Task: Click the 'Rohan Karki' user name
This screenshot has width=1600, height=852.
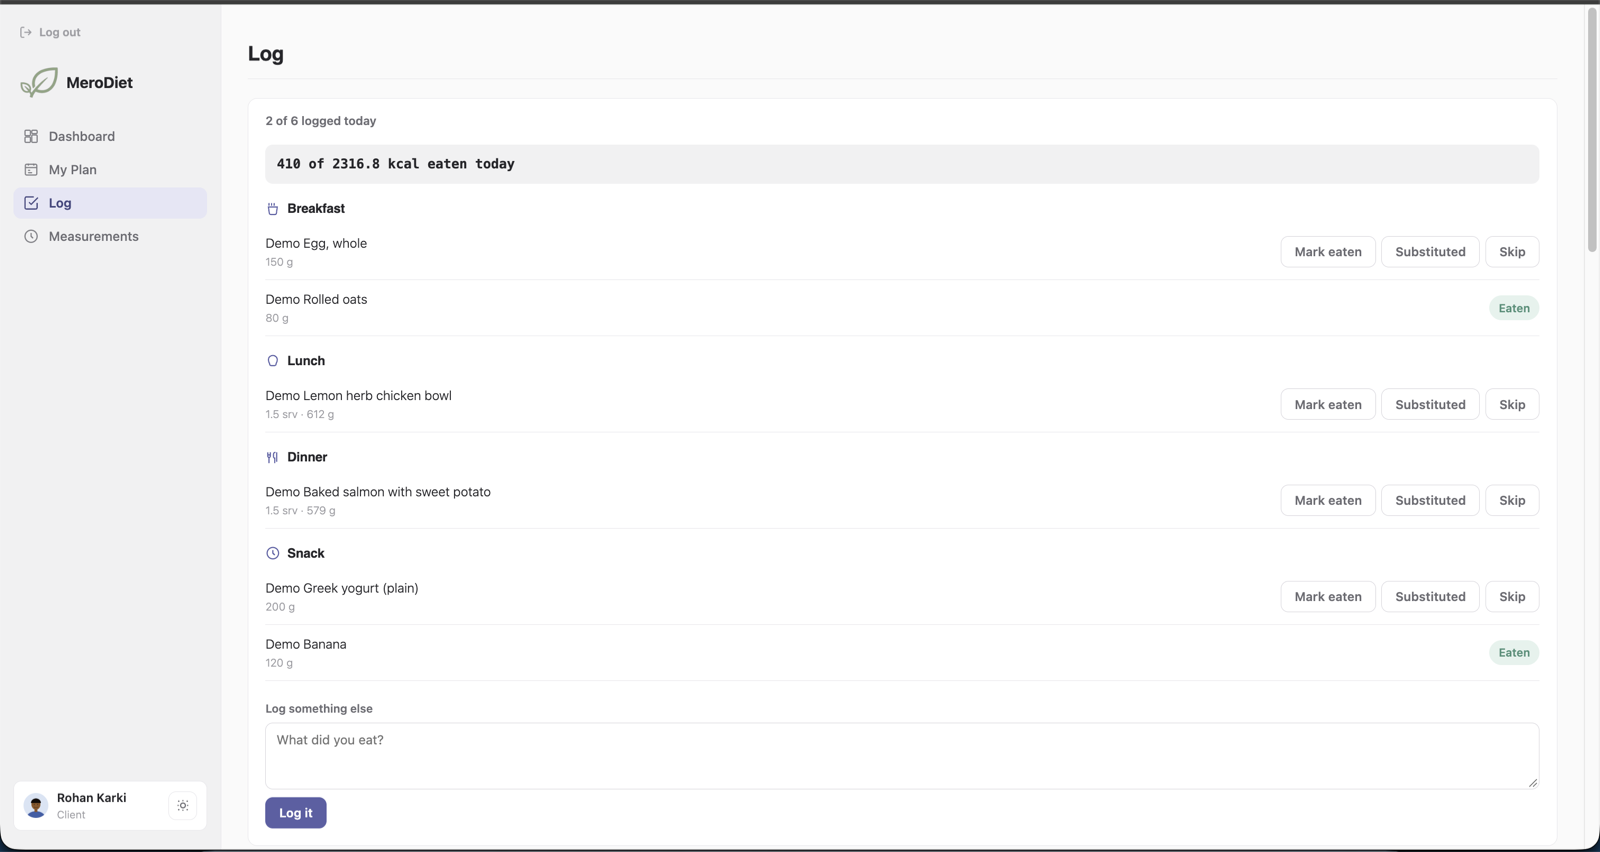Action: tap(92, 798)
